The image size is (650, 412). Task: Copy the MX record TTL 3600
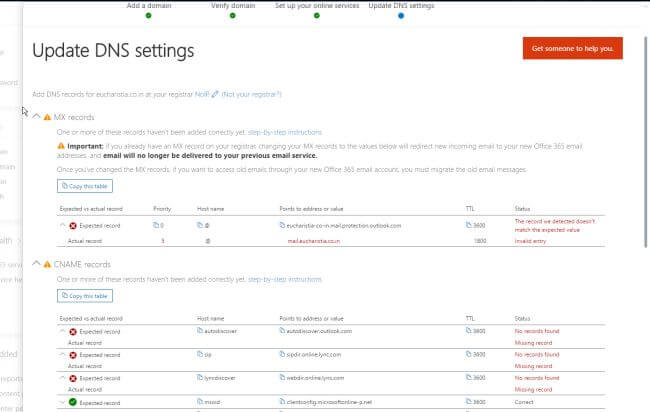(469, 225)
